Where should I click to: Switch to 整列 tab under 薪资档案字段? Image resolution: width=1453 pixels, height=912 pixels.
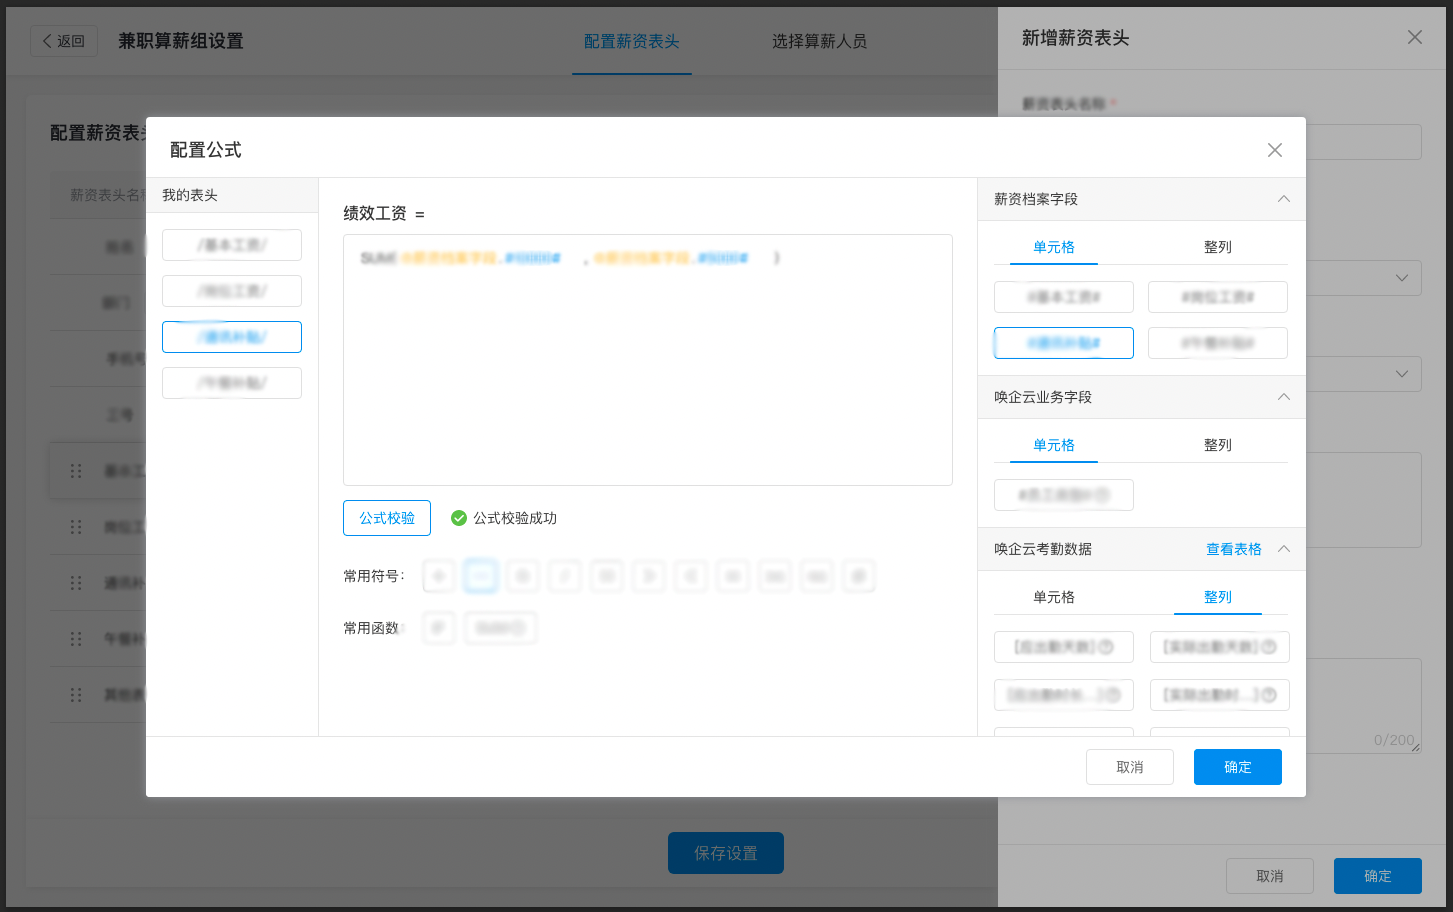1218,247
